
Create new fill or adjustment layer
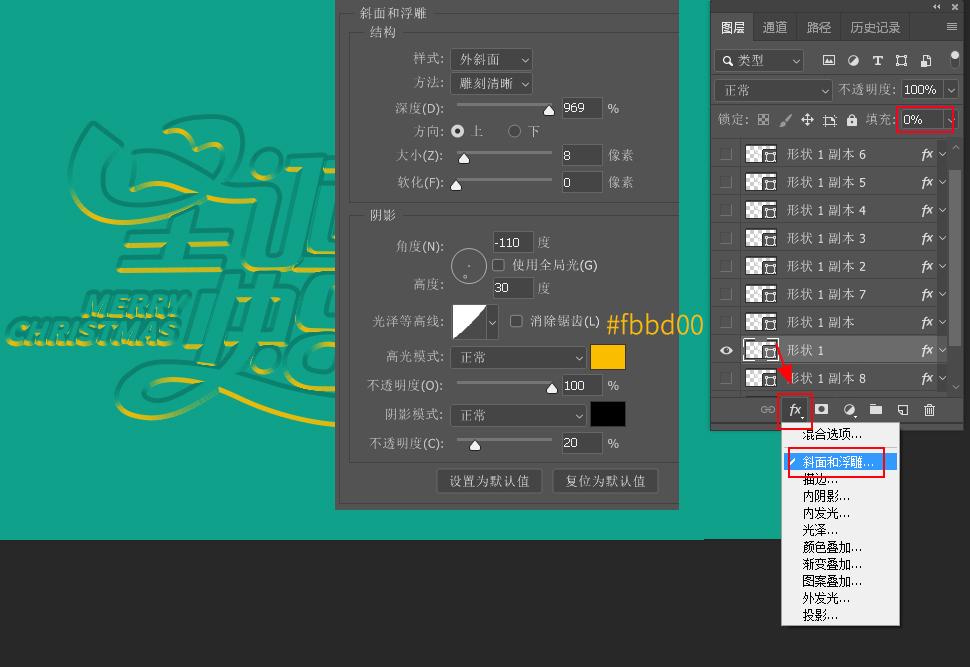point(849,410)
